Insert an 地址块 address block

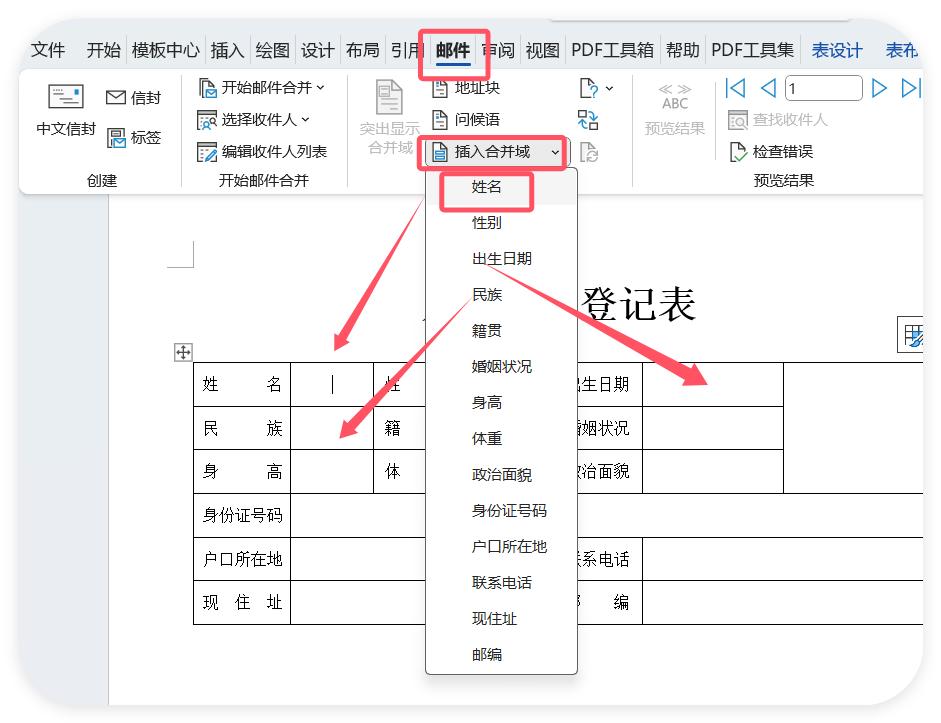point(466,88)
